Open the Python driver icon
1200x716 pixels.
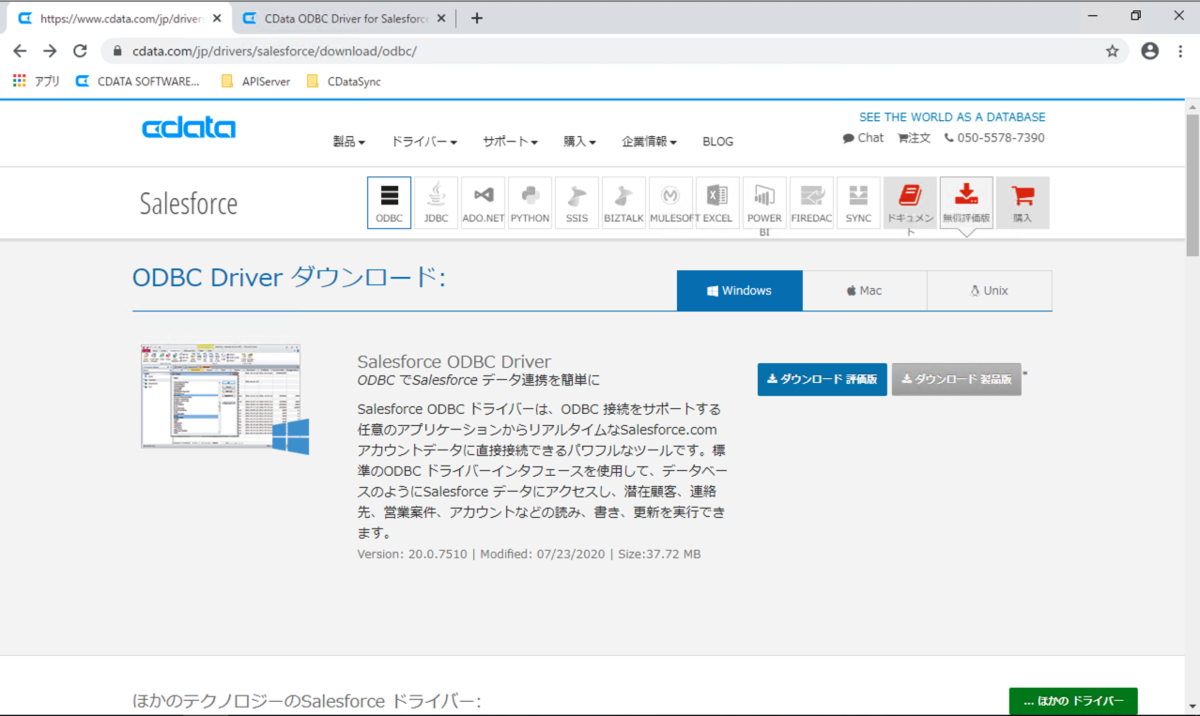[530, 203]
